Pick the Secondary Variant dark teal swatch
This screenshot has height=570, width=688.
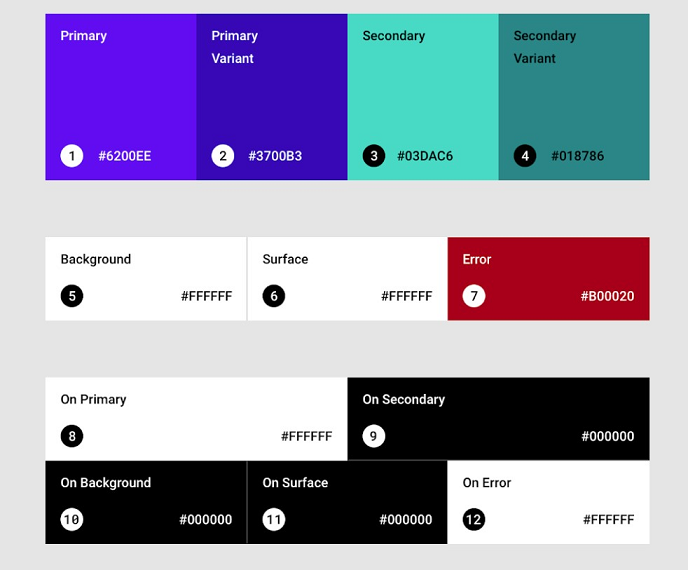574,97
